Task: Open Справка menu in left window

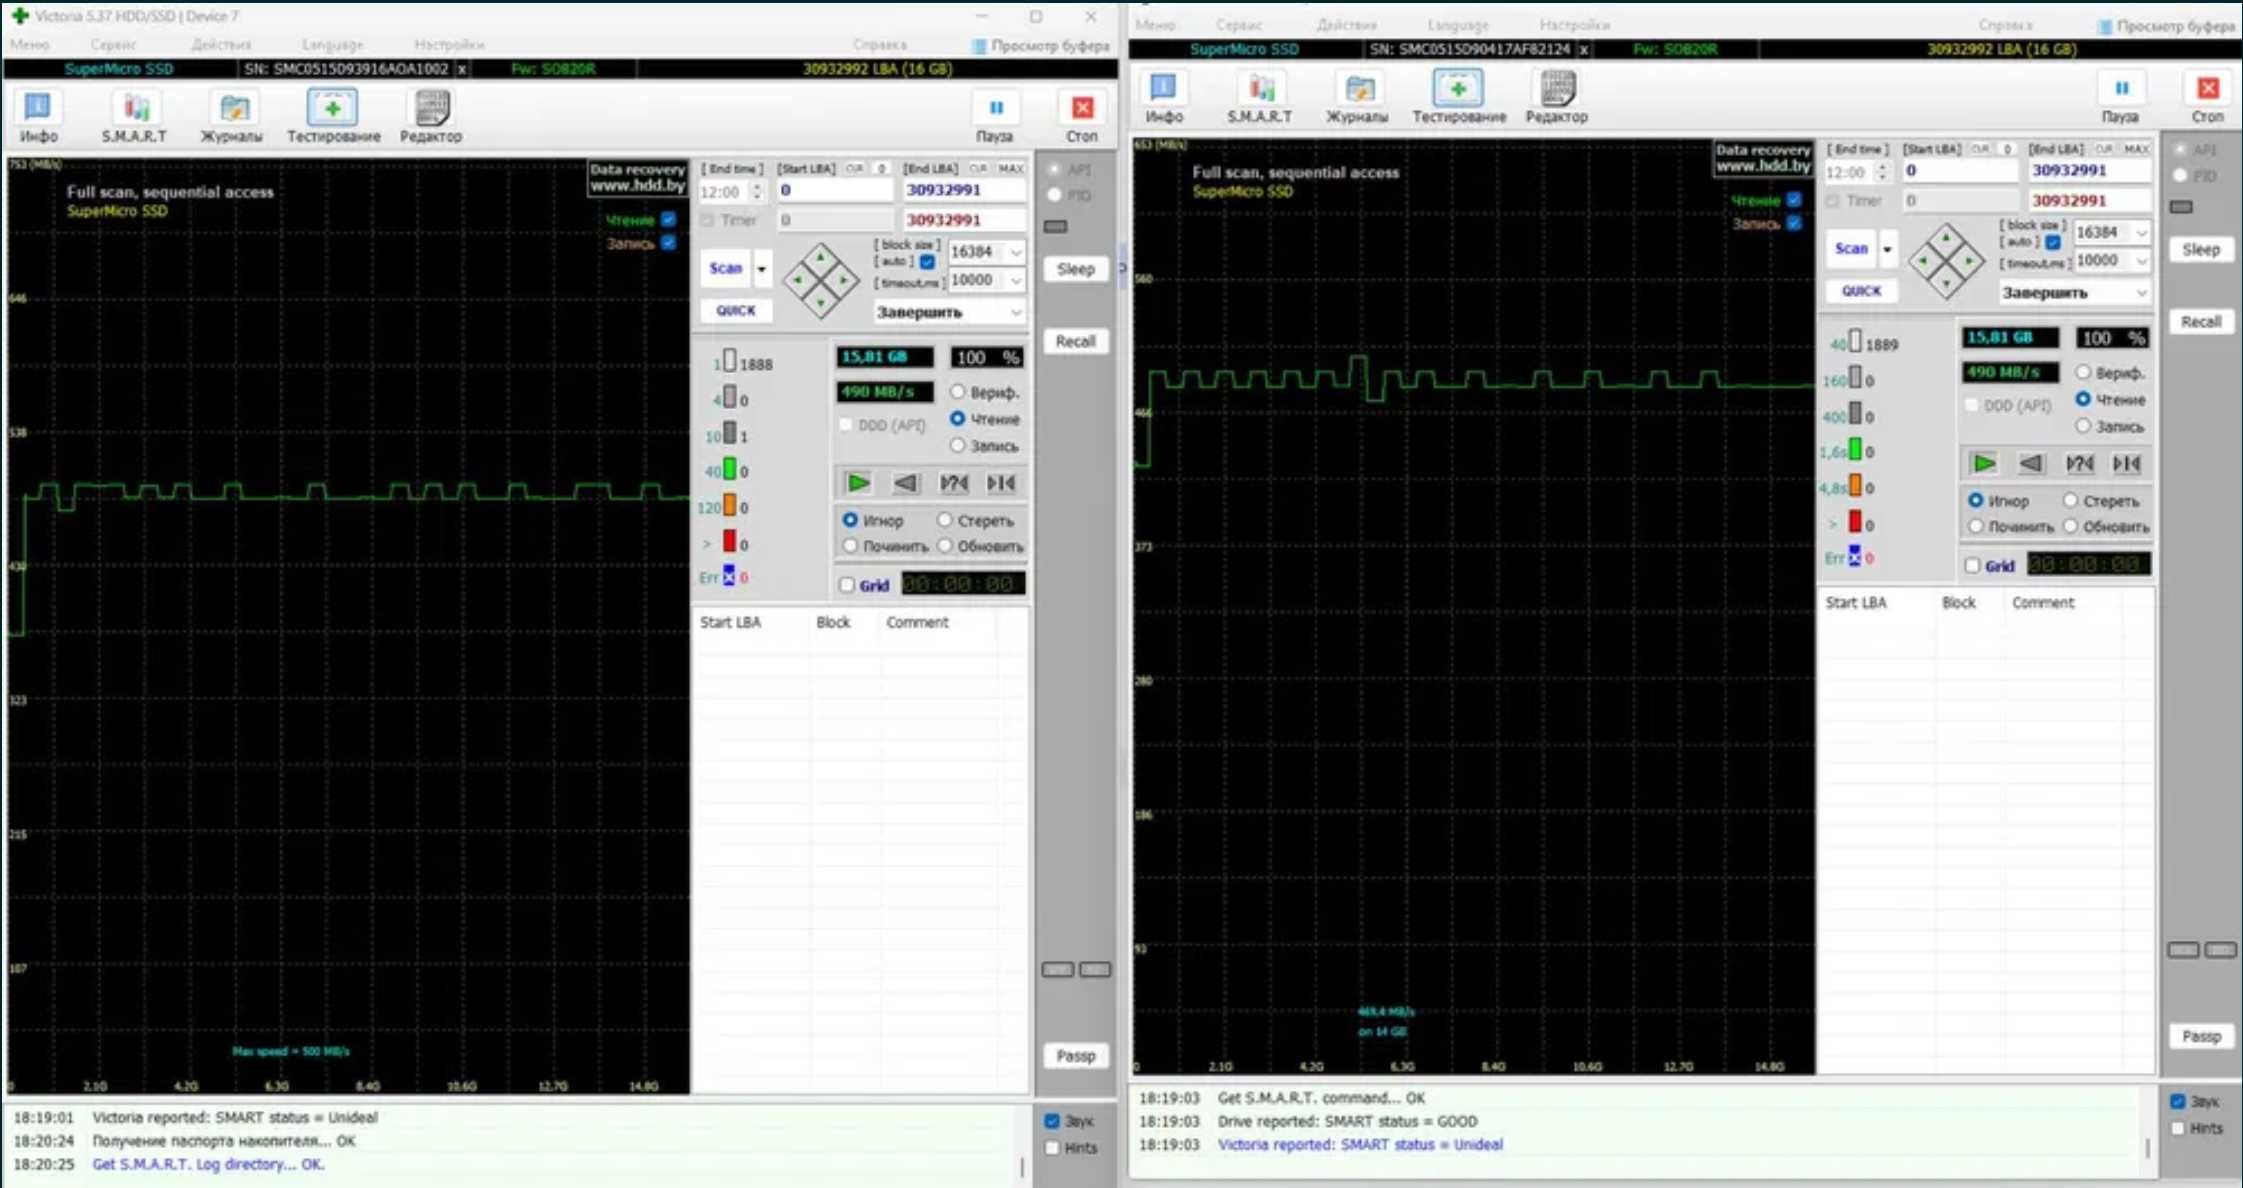Action: click(880, 45)
